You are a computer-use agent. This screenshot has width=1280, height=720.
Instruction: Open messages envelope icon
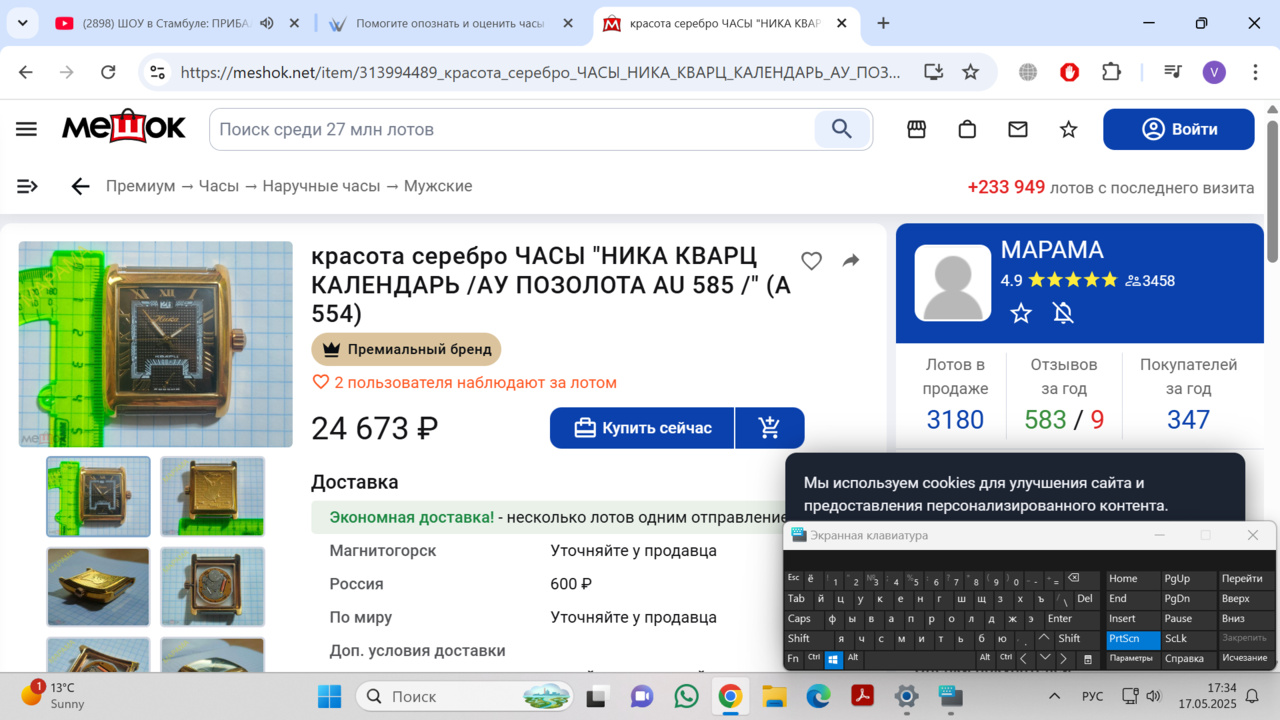pyautogui.click(x=1018, y=129)
